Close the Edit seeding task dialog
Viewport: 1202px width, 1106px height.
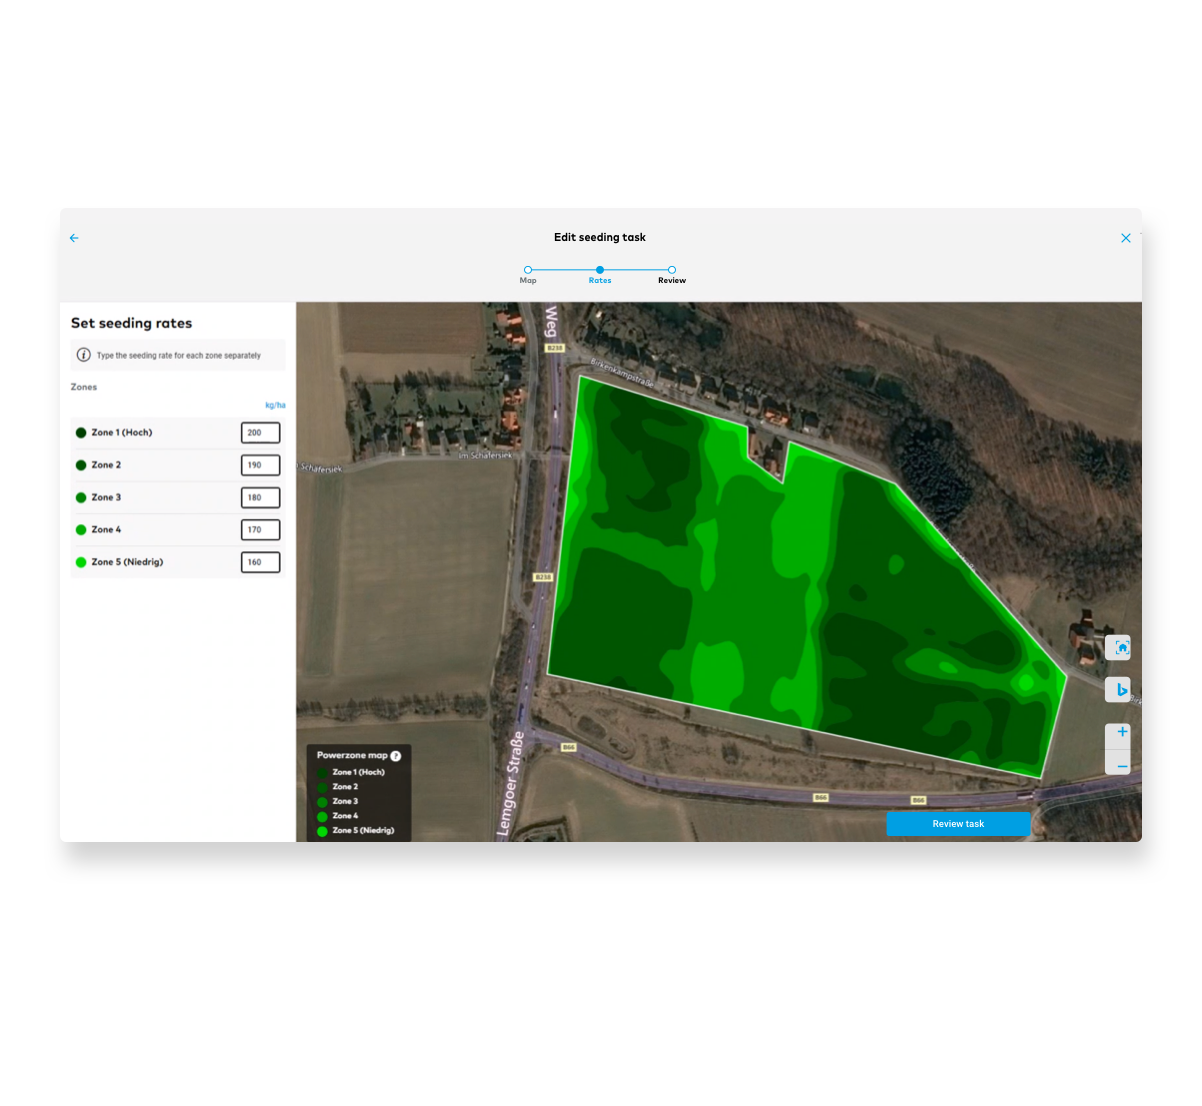1126,238
